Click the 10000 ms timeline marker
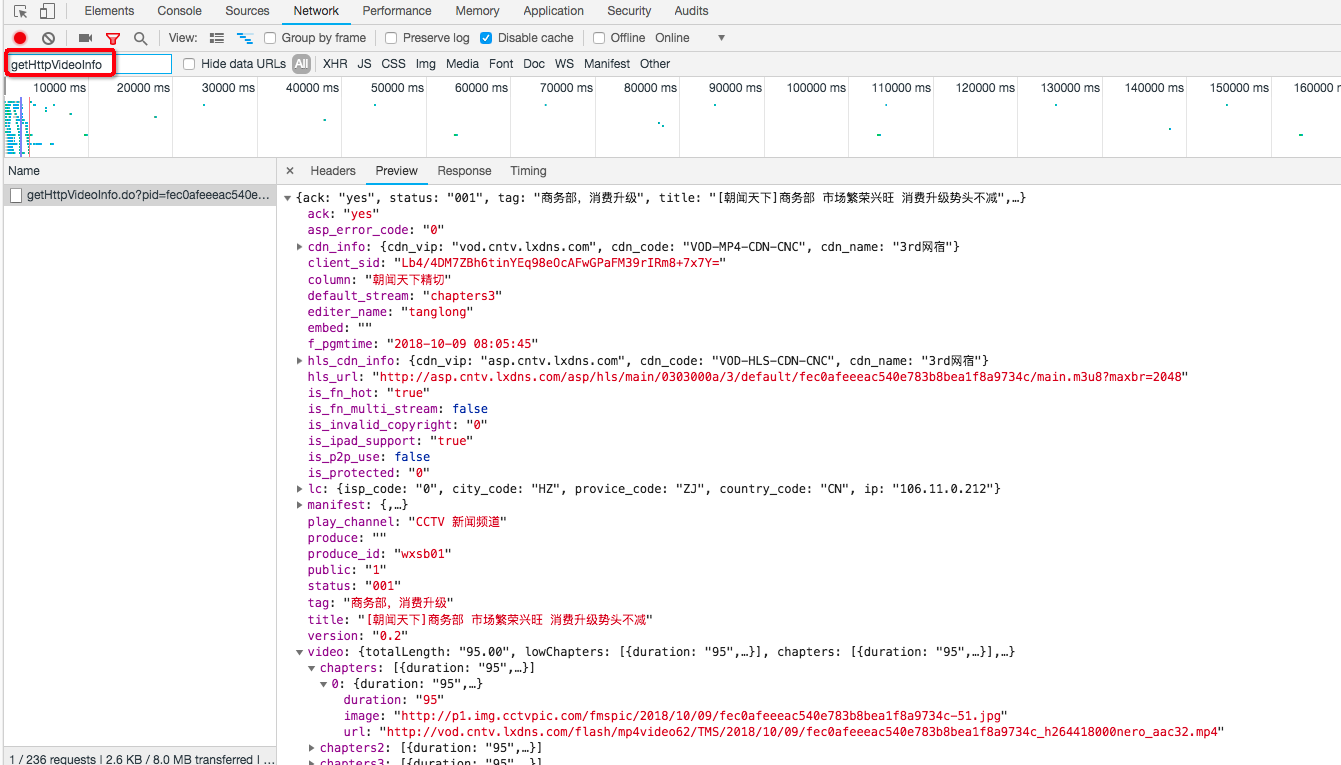1341x765 pixels. (x=60, y=88)
